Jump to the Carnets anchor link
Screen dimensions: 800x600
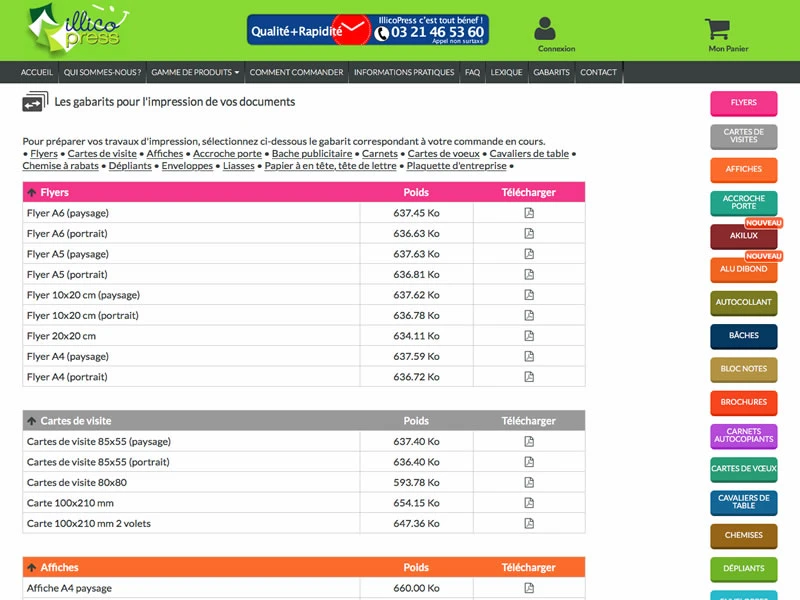click(x=380, y=154)
